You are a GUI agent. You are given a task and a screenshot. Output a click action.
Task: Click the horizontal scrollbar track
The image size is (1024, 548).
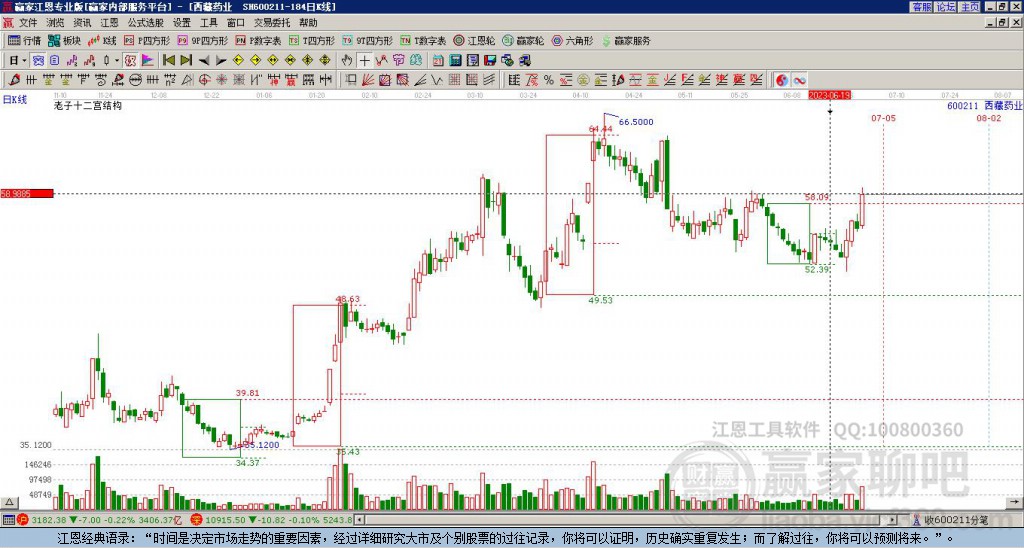click(624, 521)
